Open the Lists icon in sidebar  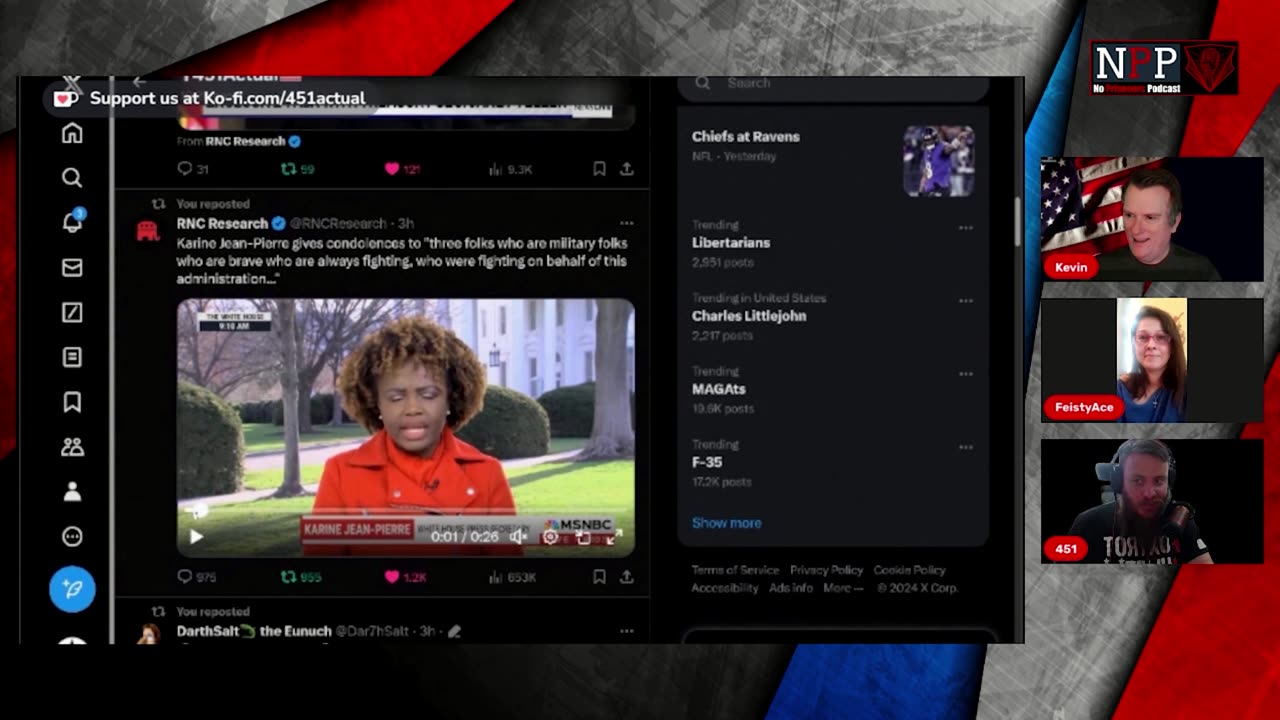[x=72, y=357]
